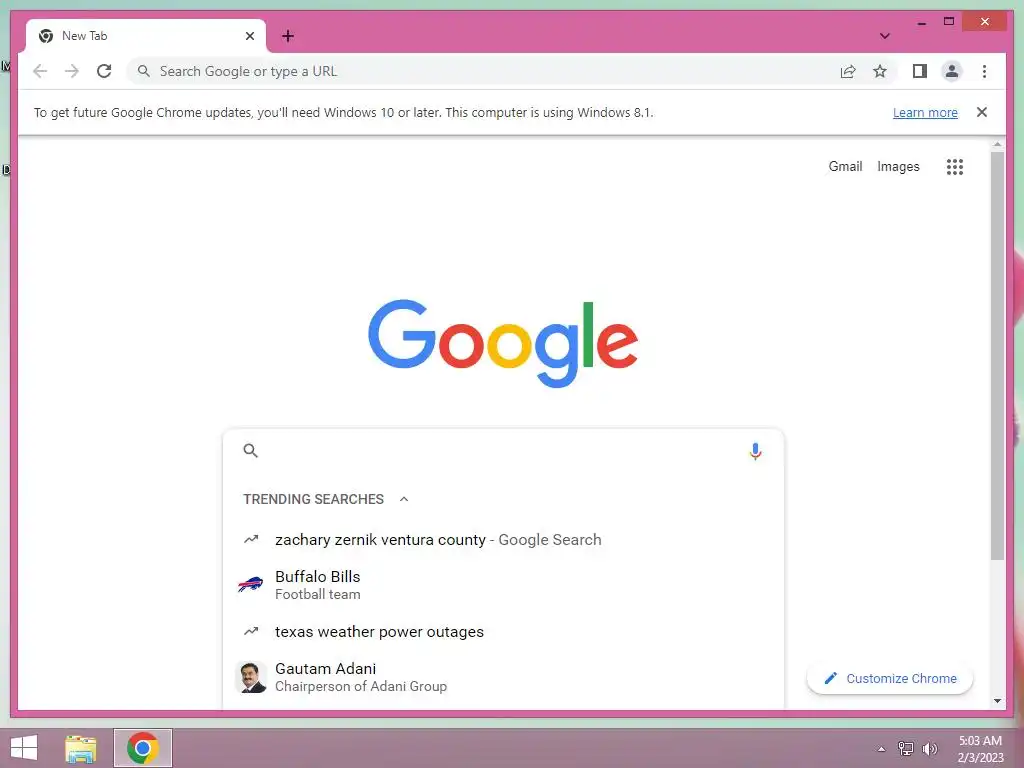1024x768 pixels.
Task: Launch File Explorer from the taskbar
Action: tap(81, 748)
